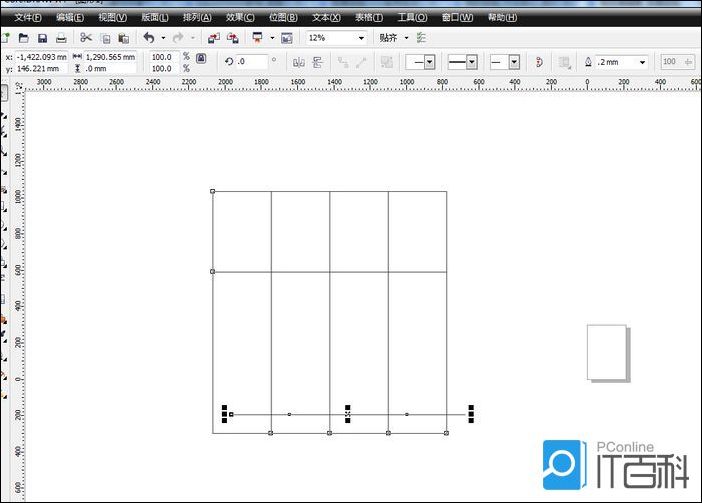The width and height of the screenshot is (702, 503).
Task: Click the center X handle of selected line
Action: [x=348, y=414]
